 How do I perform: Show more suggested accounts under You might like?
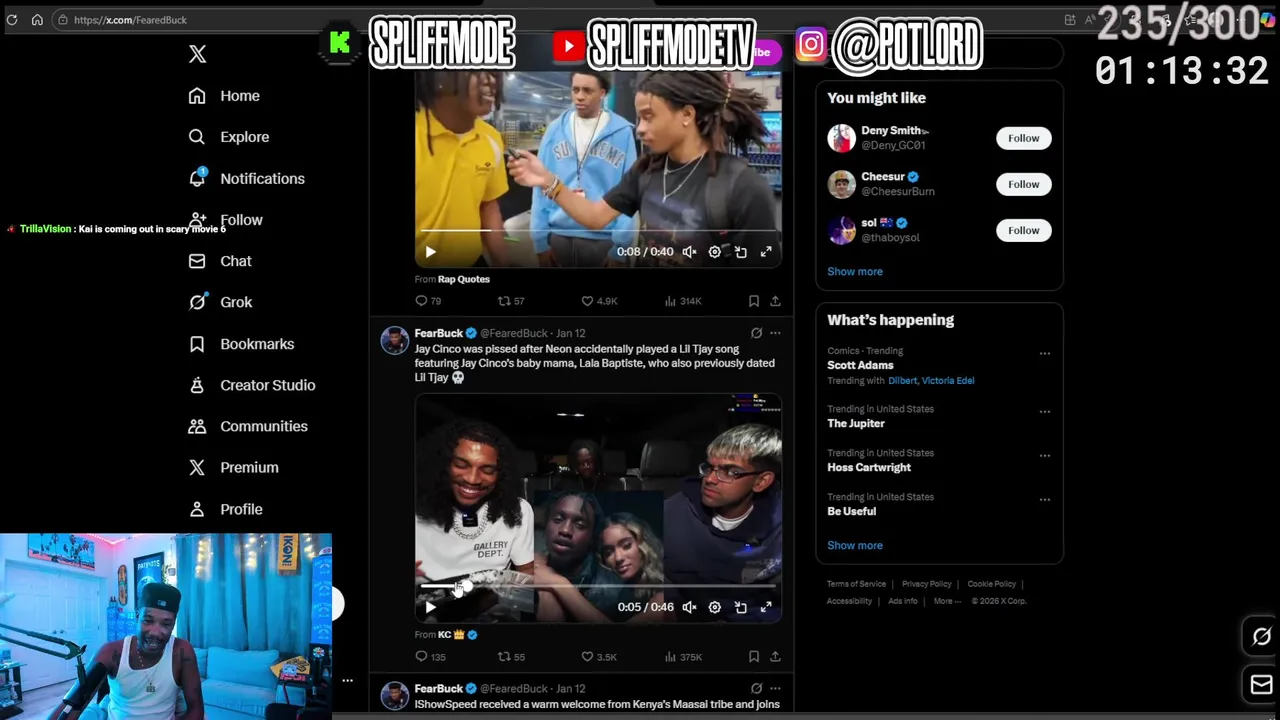855,271
